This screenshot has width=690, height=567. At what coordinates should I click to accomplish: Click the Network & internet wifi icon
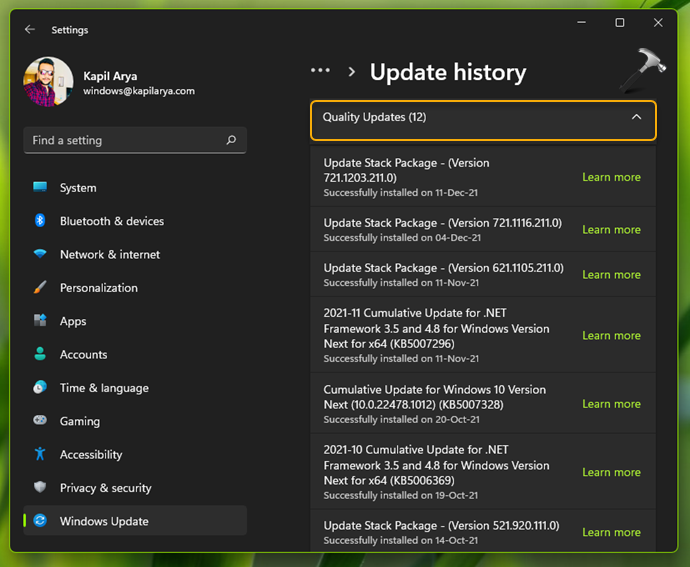(40, 254)
